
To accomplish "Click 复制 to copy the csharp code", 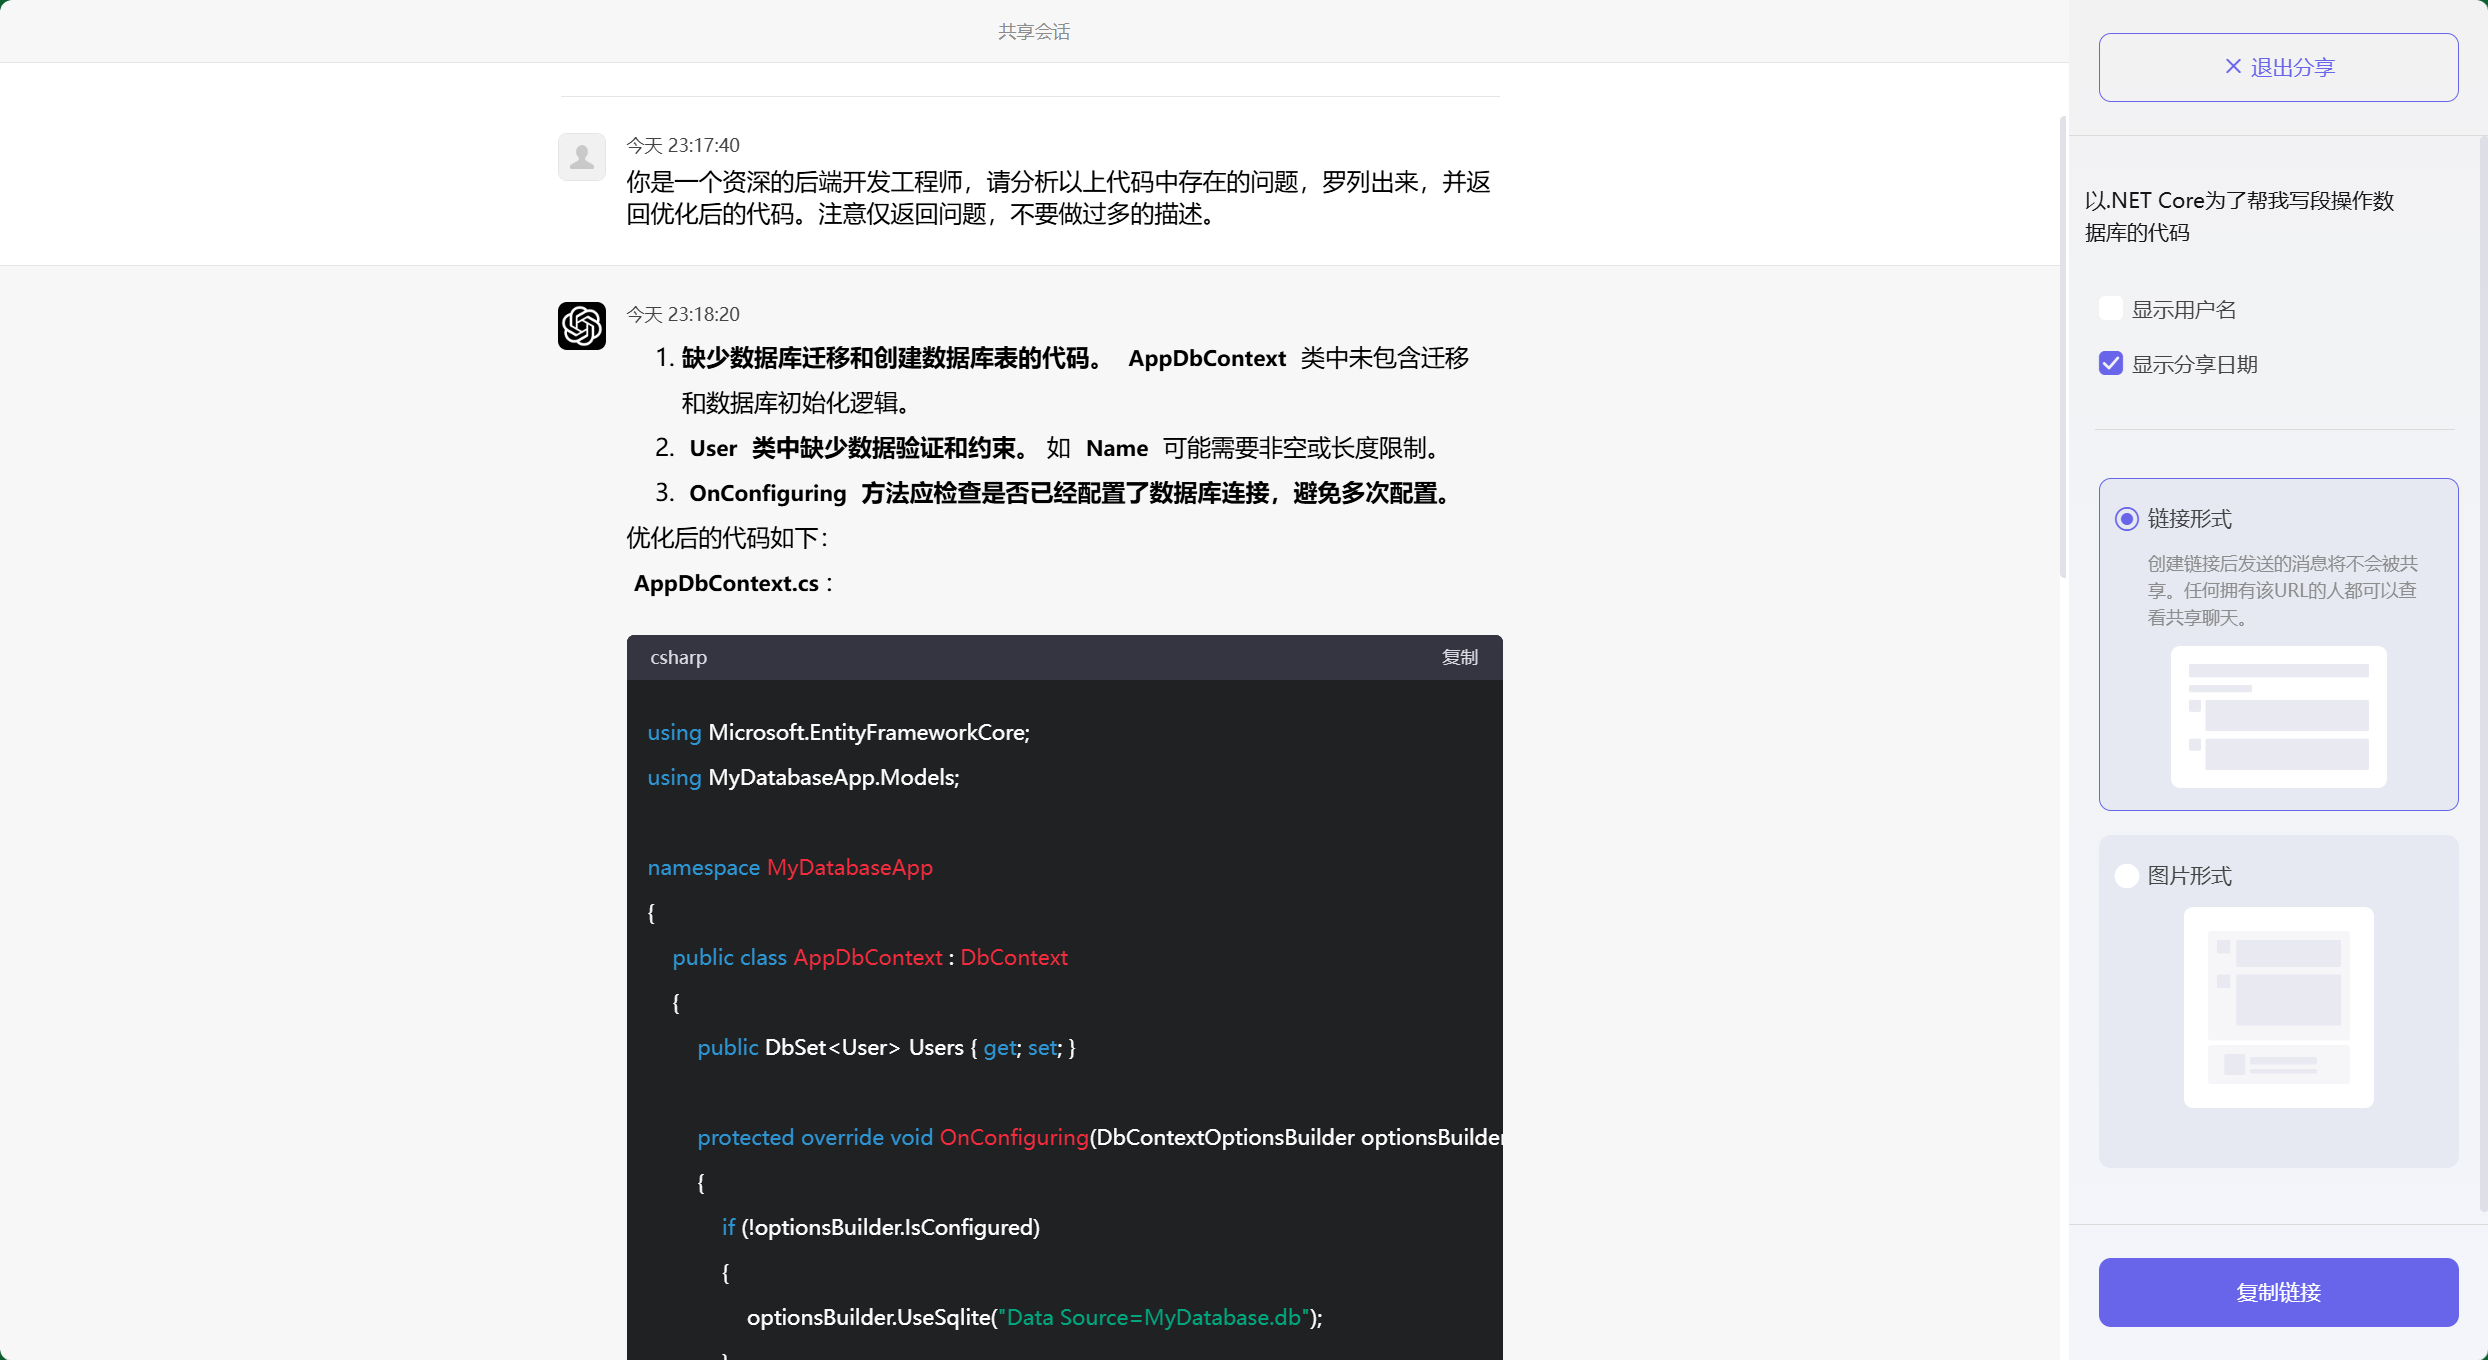I will pos(1458,657).
